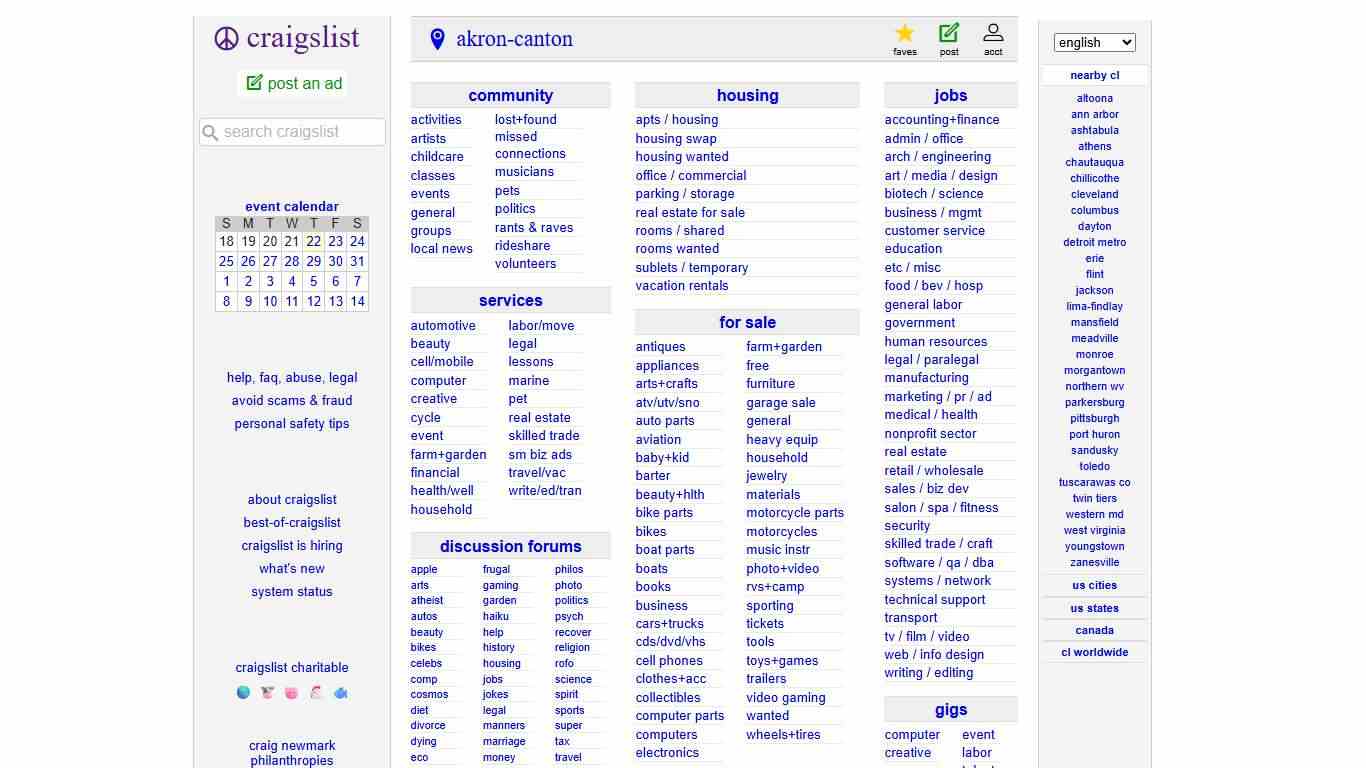
Task: Expand the canada section
Action: [x=1094, y=630]
